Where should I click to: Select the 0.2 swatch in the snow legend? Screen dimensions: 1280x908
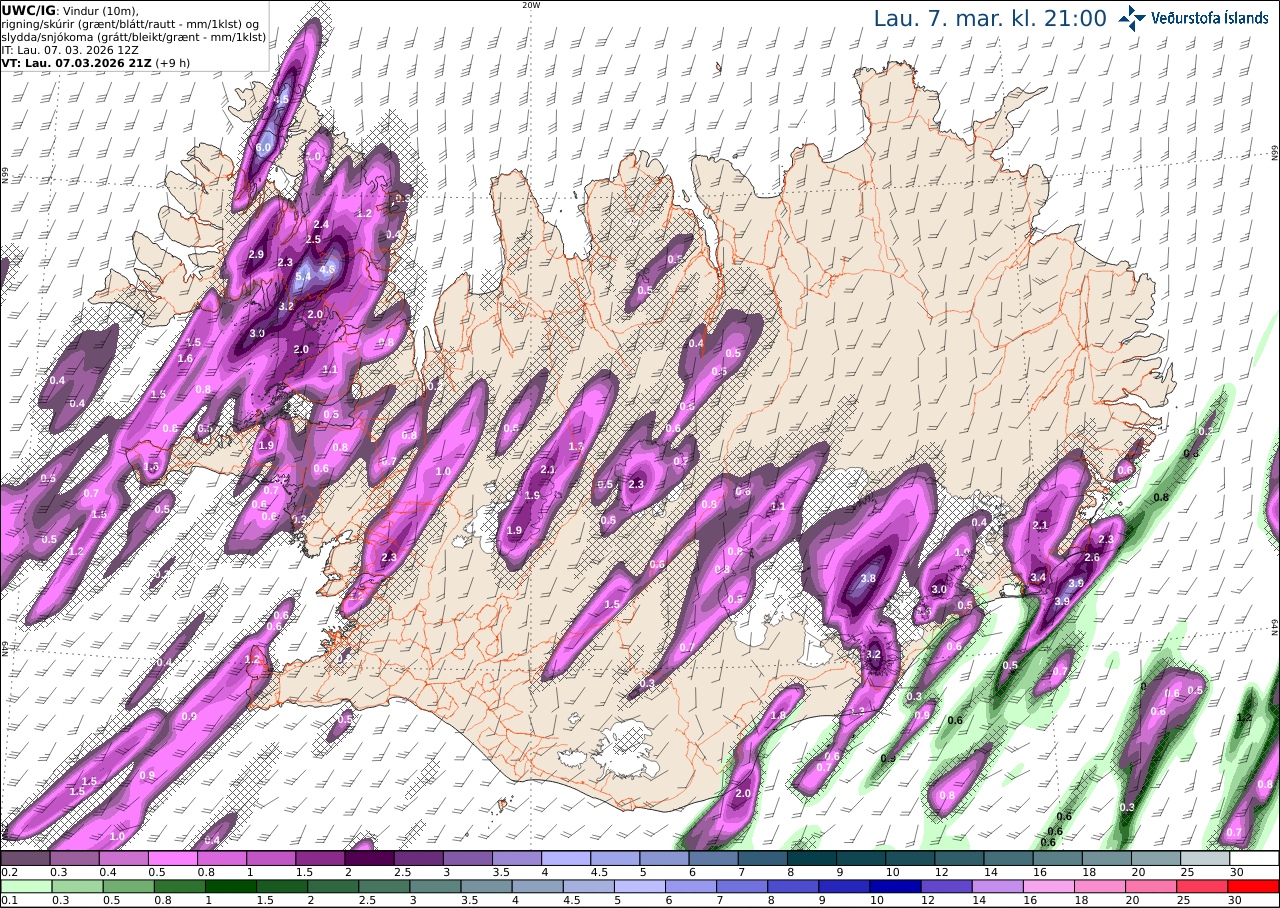tap(25, 858)
